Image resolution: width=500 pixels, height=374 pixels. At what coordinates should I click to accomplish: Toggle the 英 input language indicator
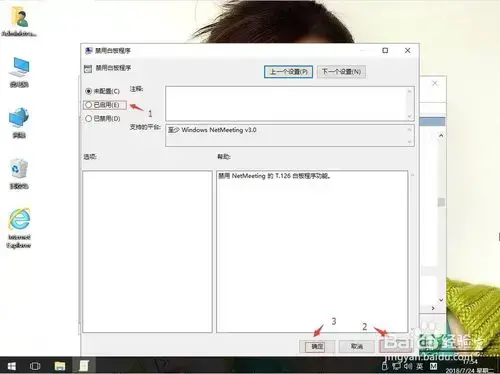point(420,366)
